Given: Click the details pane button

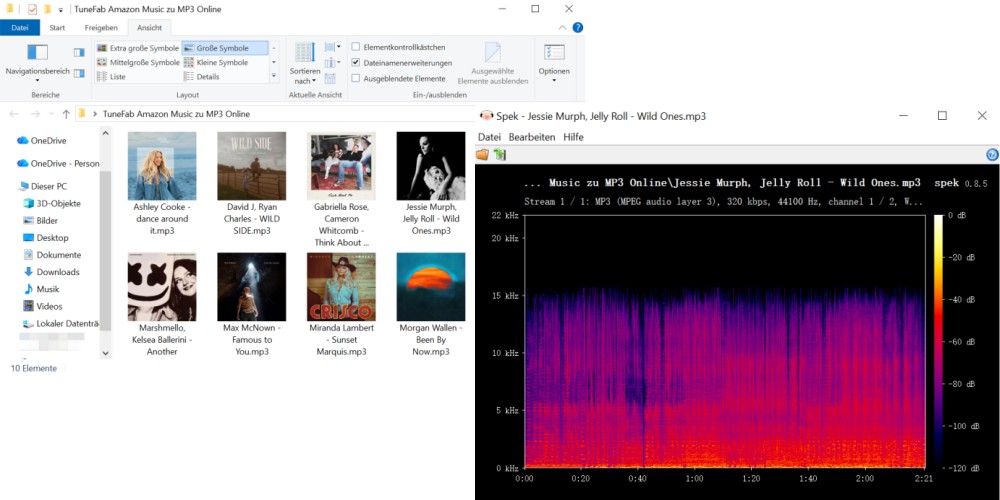Looking at the screenshot, I should (x=79, y=73).
